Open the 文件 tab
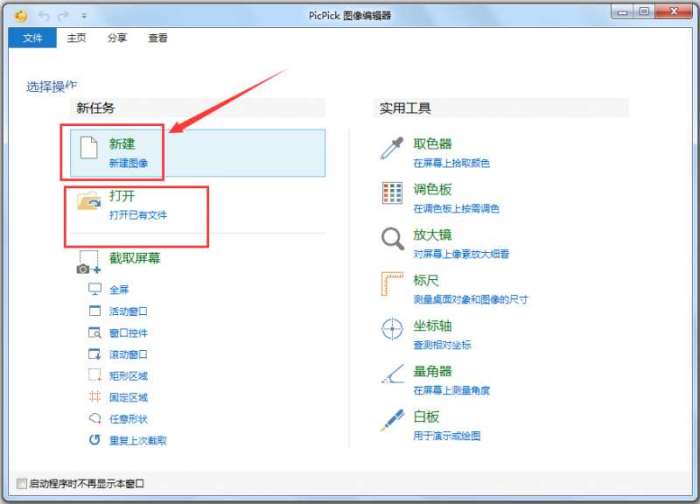Screen dimensions: 700x504 33,38
